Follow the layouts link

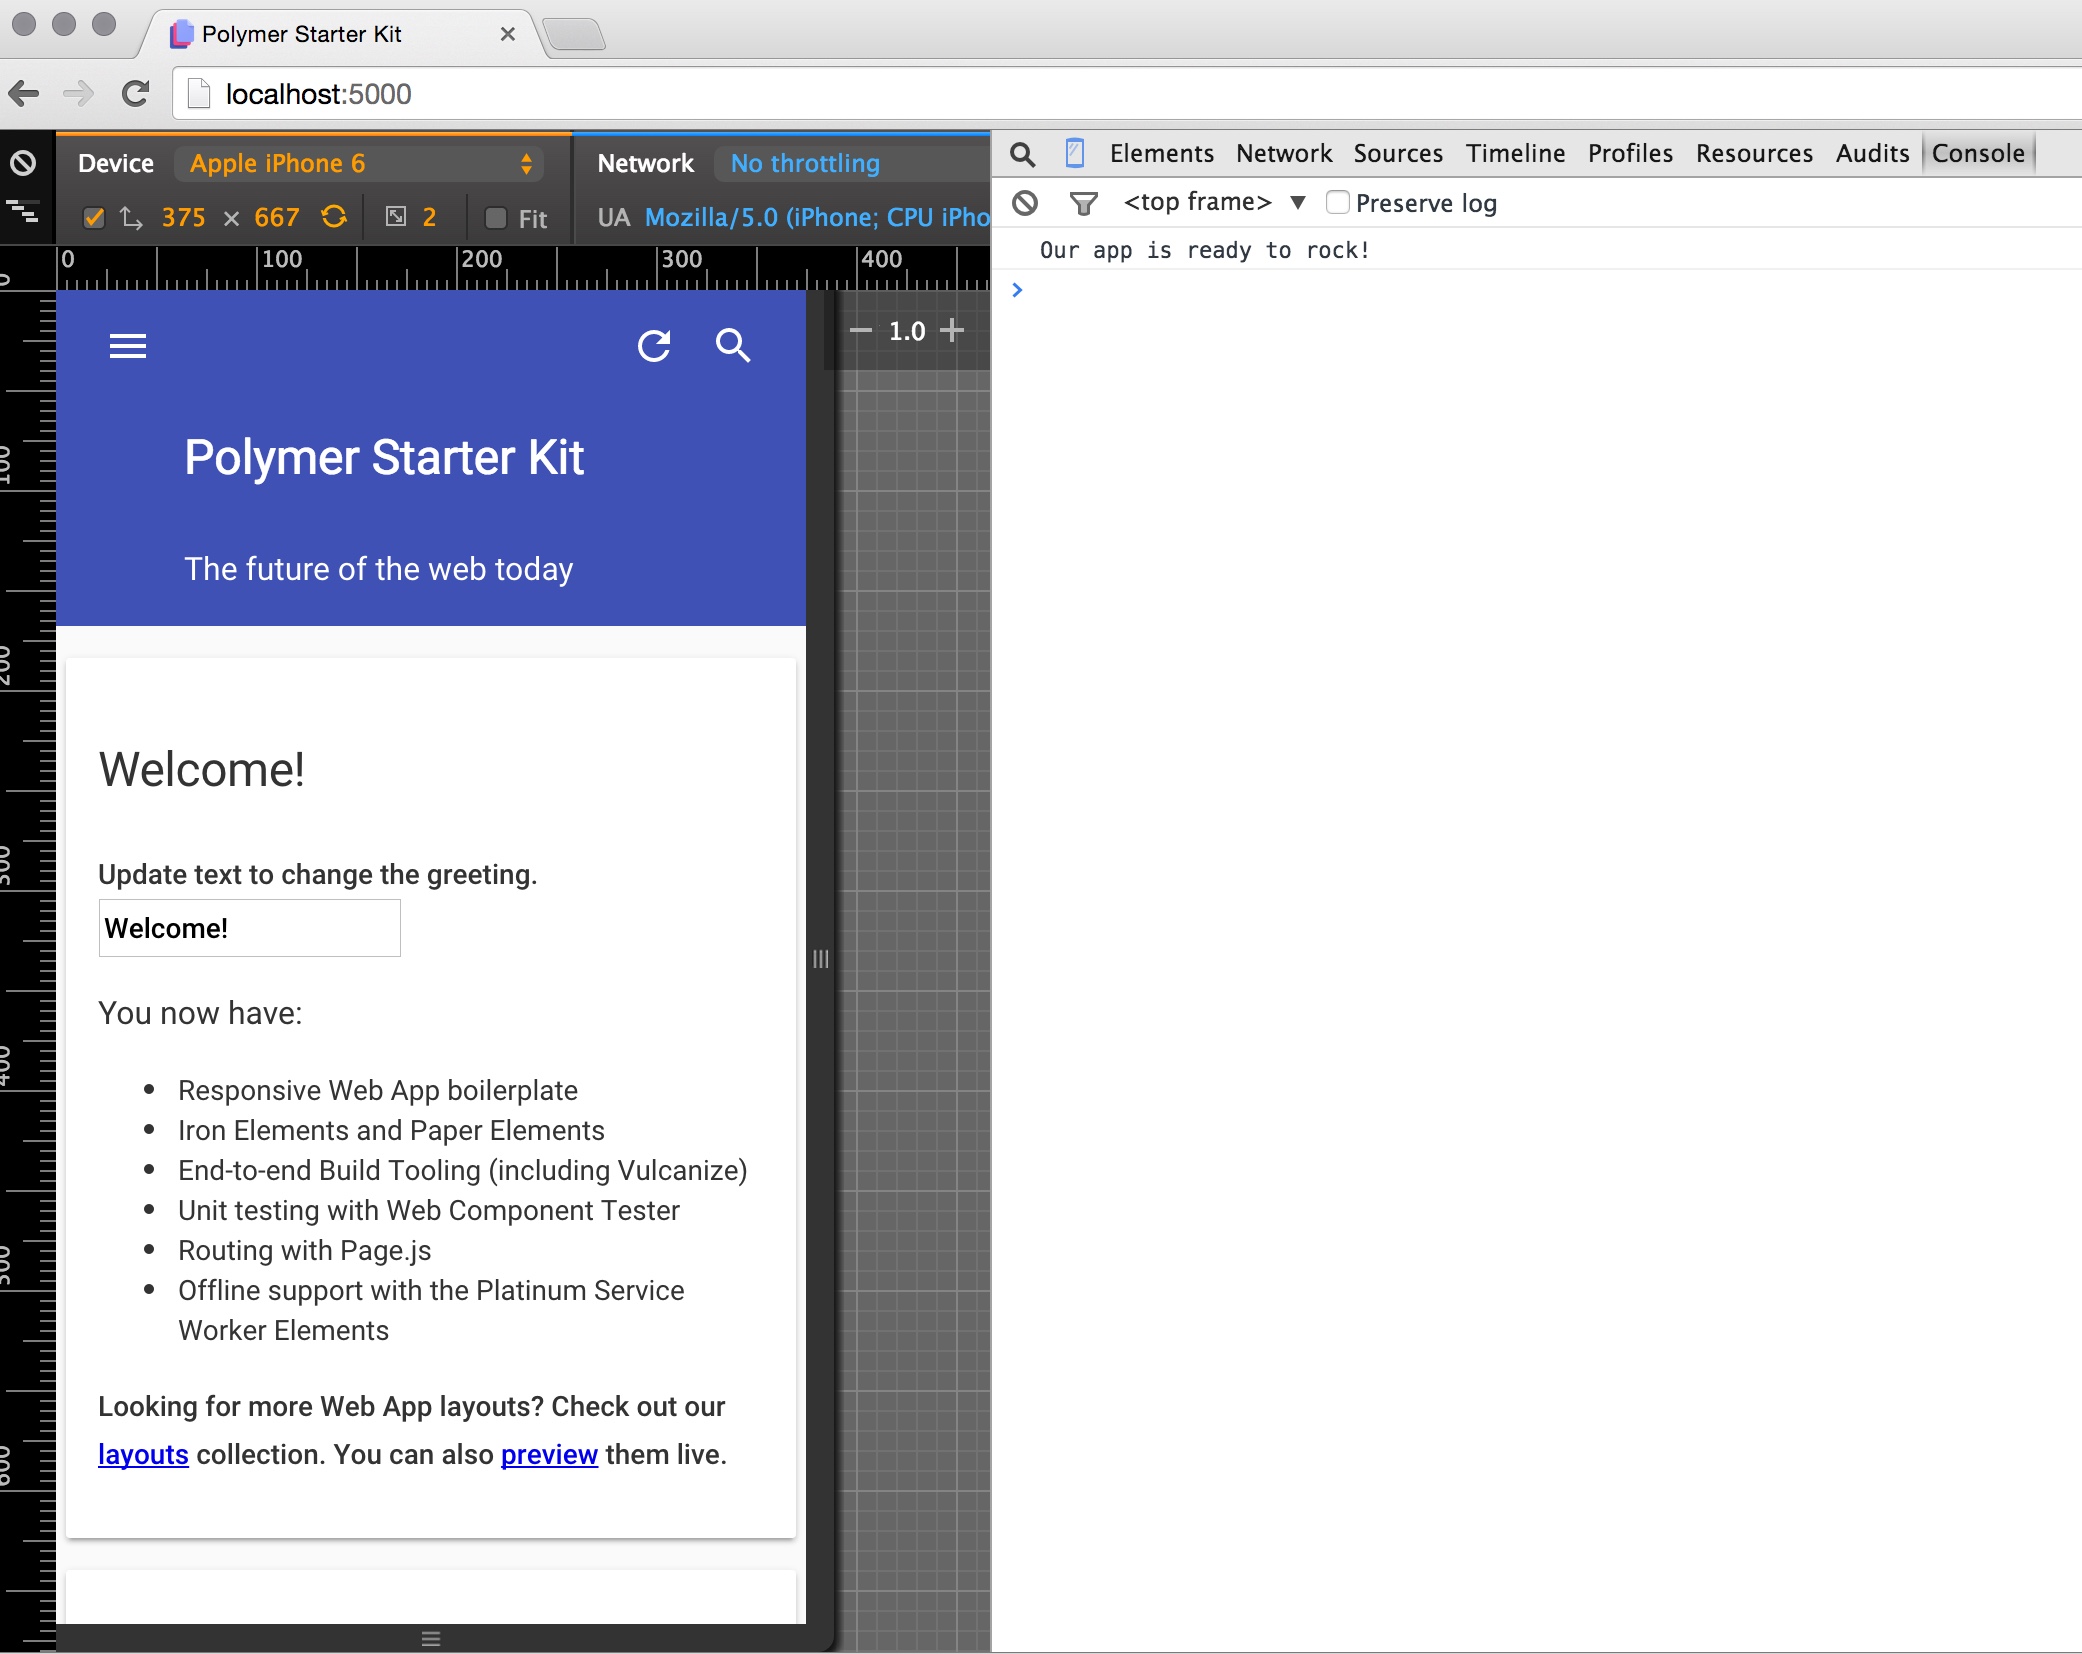click(143, 1454)
